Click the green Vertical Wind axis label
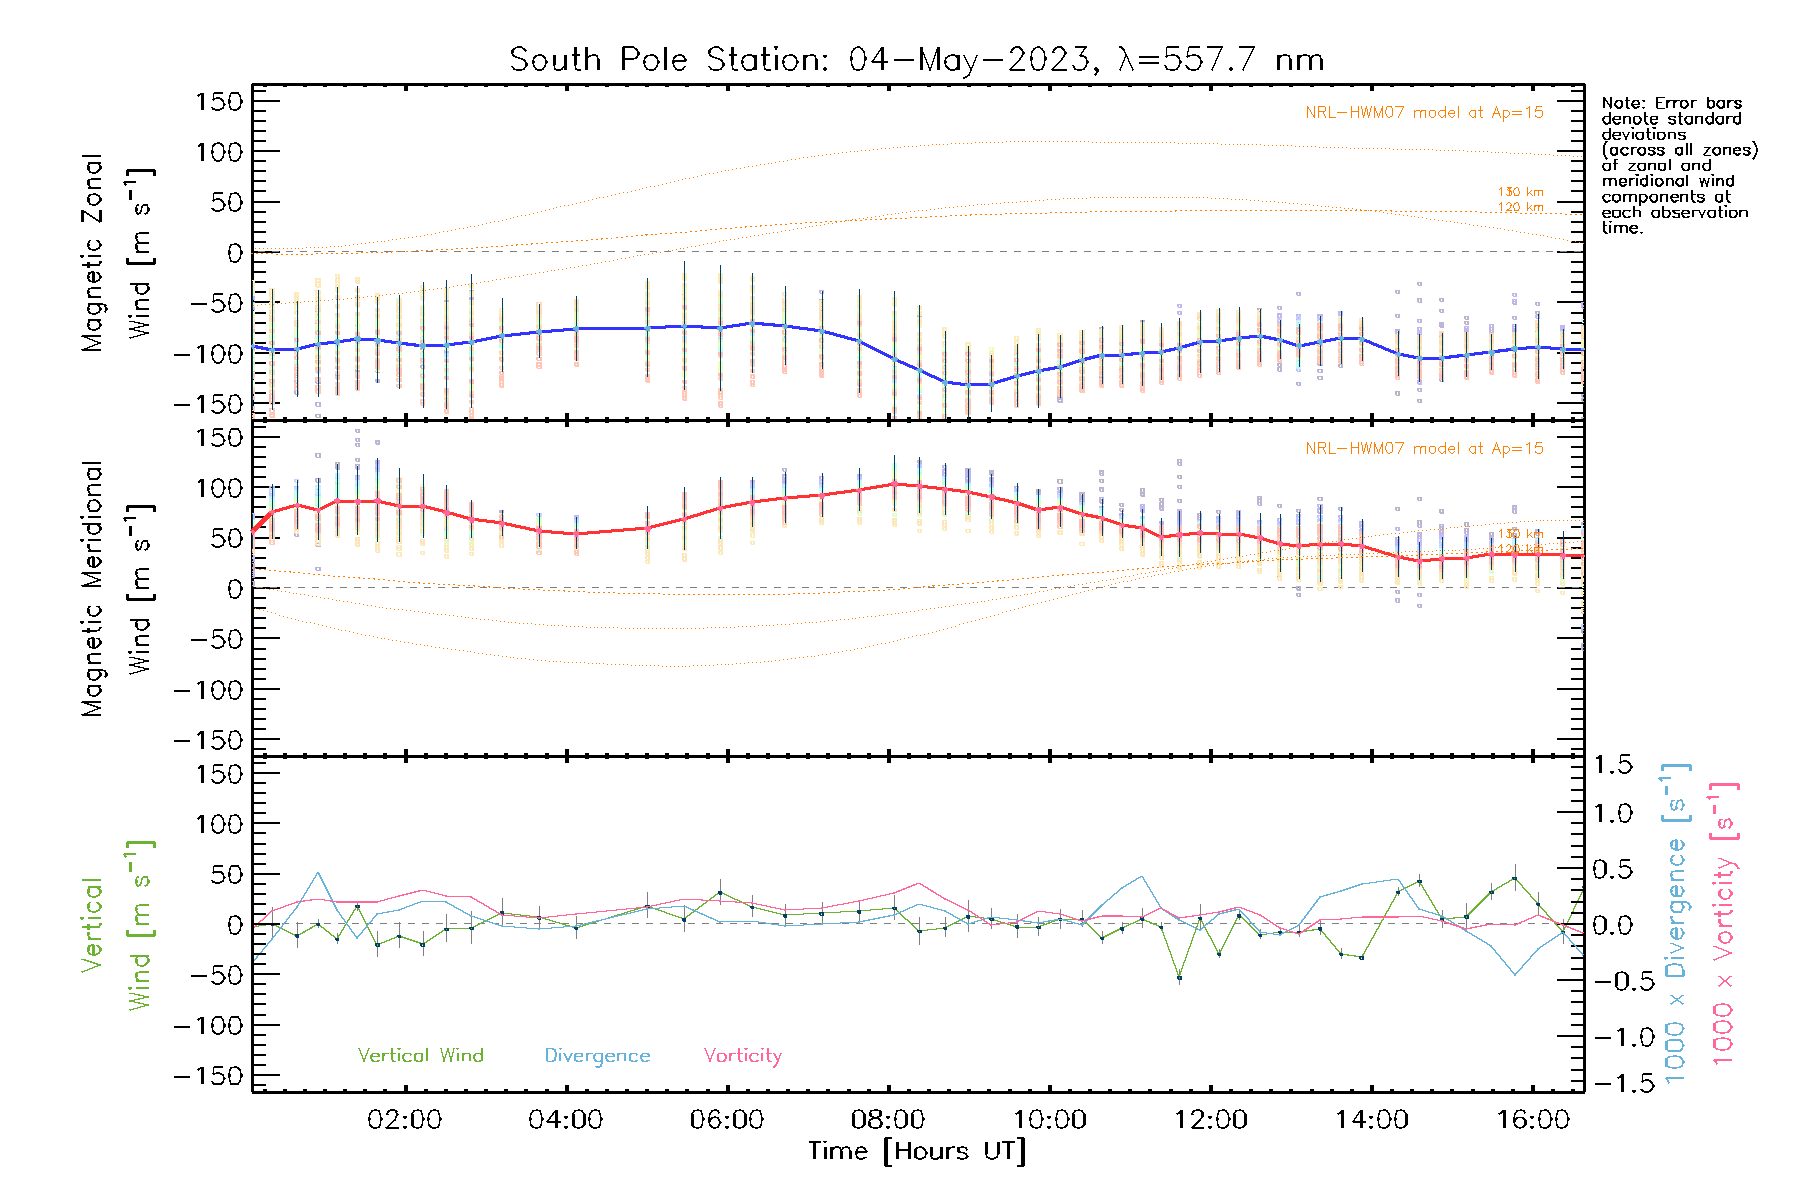 coord(115,925)
